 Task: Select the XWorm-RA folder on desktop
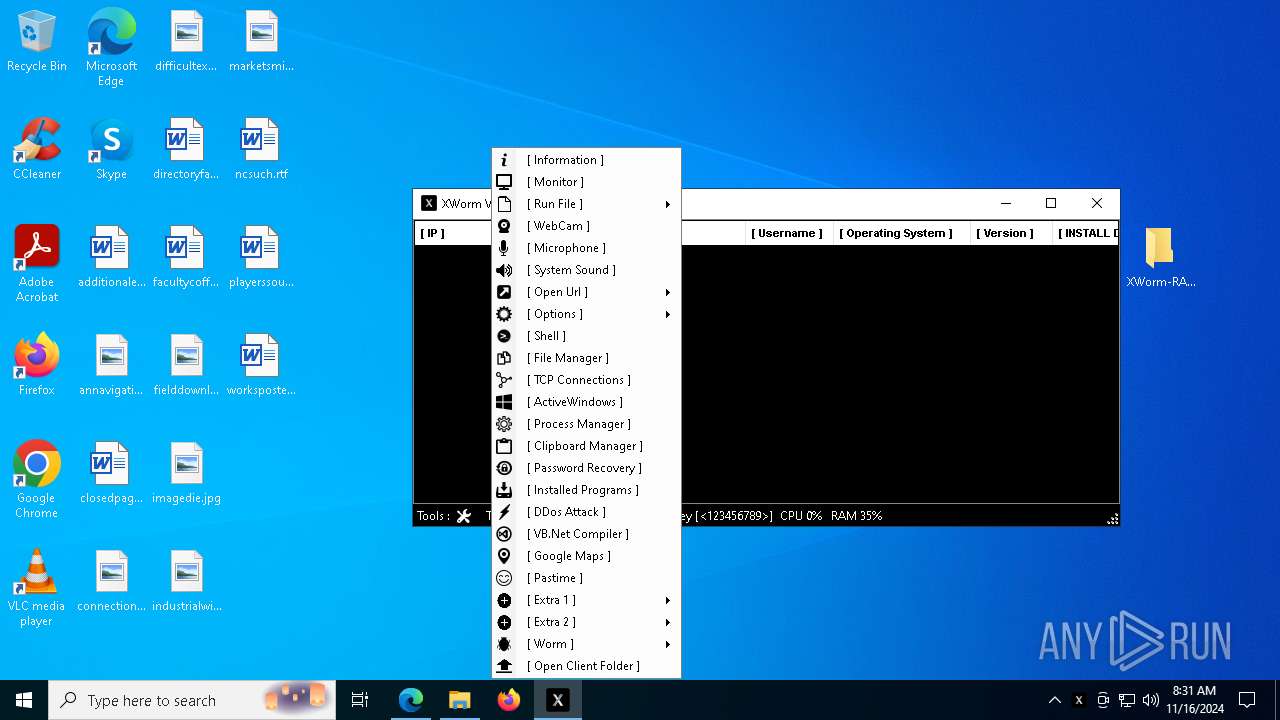pyautogui.click(x=1160, y=257)
